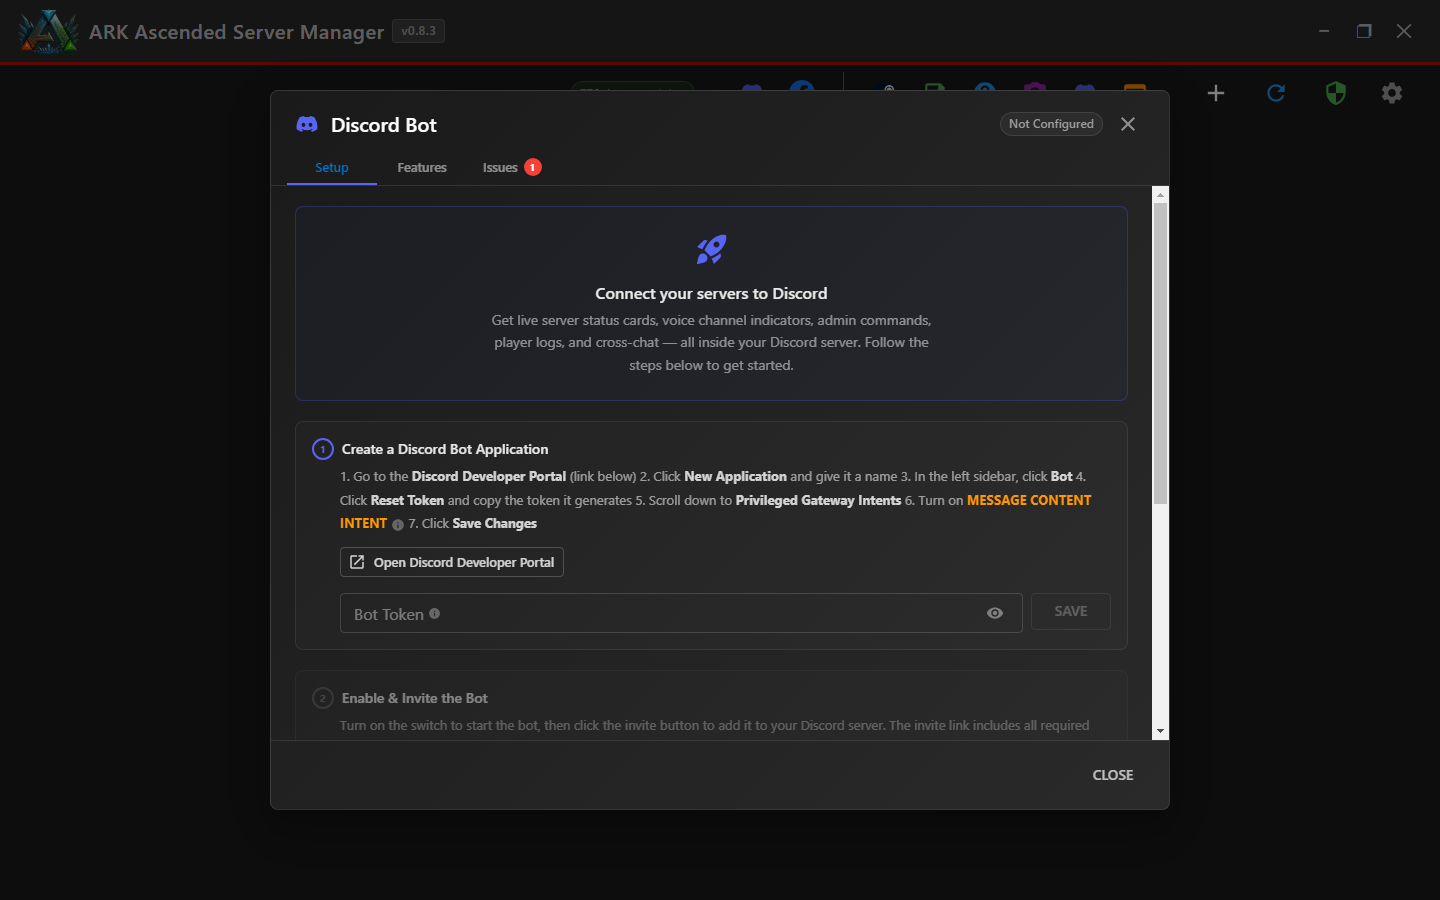Click the step 1 circle indicator
The width and height of the screenshot is (1440, 900).
(323, 449)
